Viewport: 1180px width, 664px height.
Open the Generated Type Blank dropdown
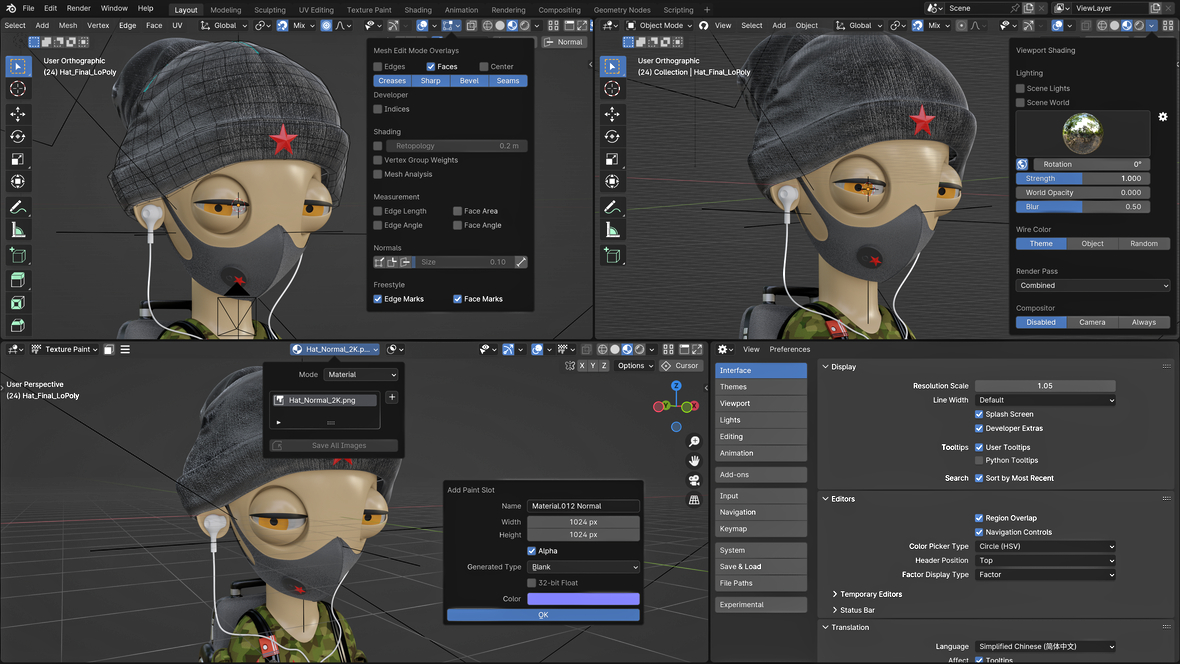click(x=584, y=567)
